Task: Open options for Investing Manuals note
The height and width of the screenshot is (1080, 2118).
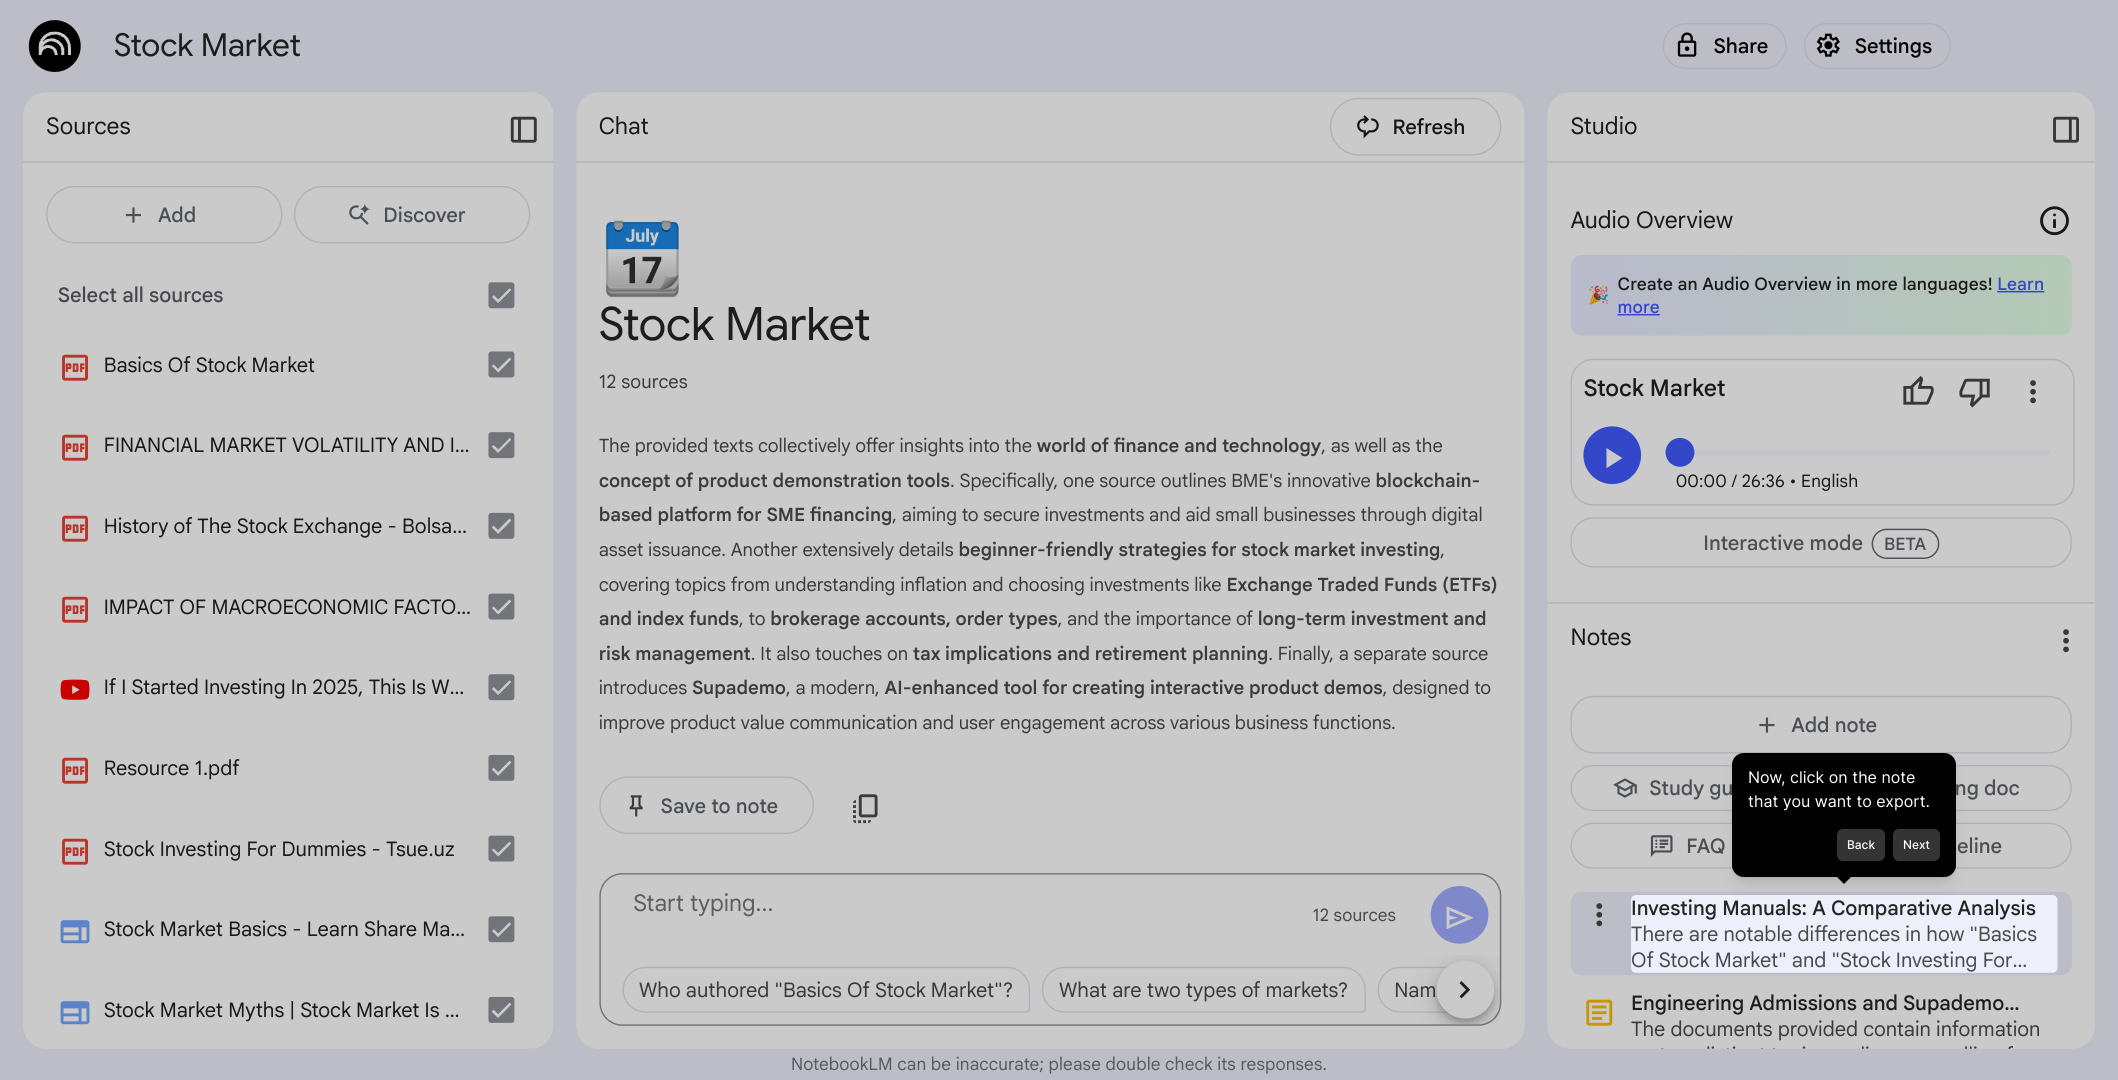Action: click(1598, 914)
